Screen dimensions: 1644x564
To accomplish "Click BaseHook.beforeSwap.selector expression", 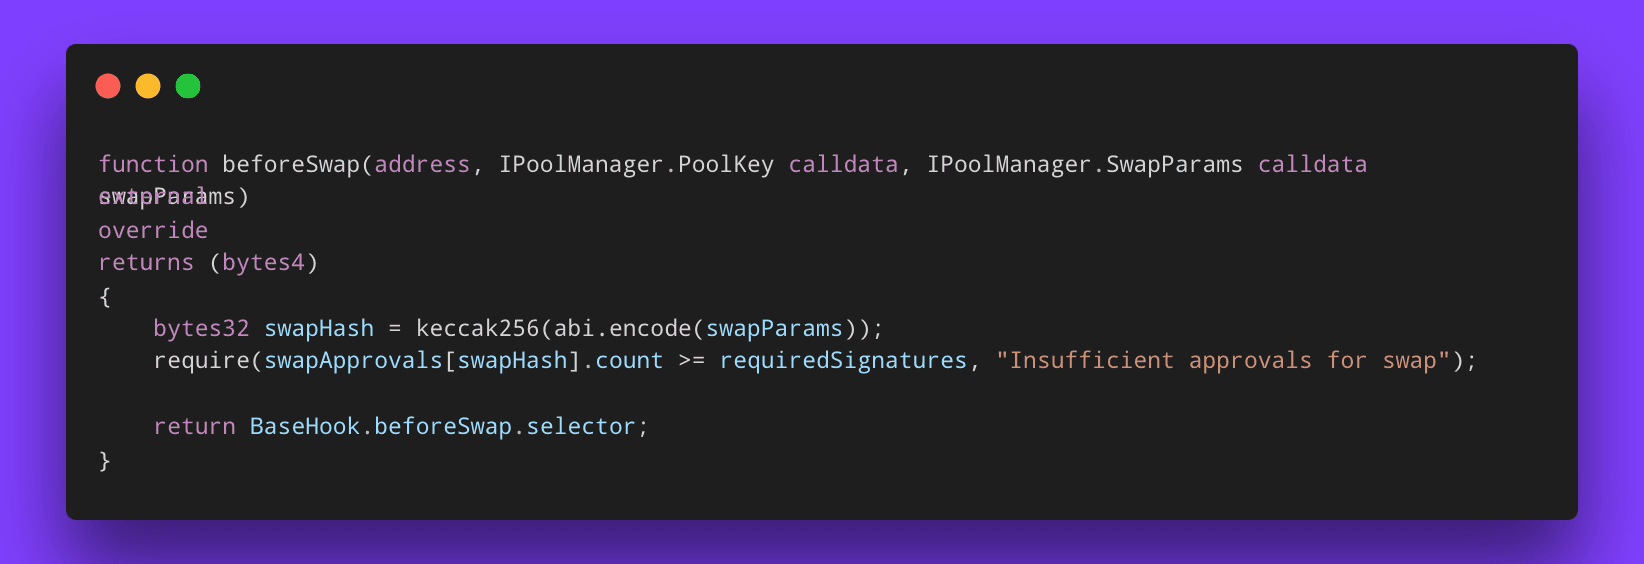I will tap(443, 427).
